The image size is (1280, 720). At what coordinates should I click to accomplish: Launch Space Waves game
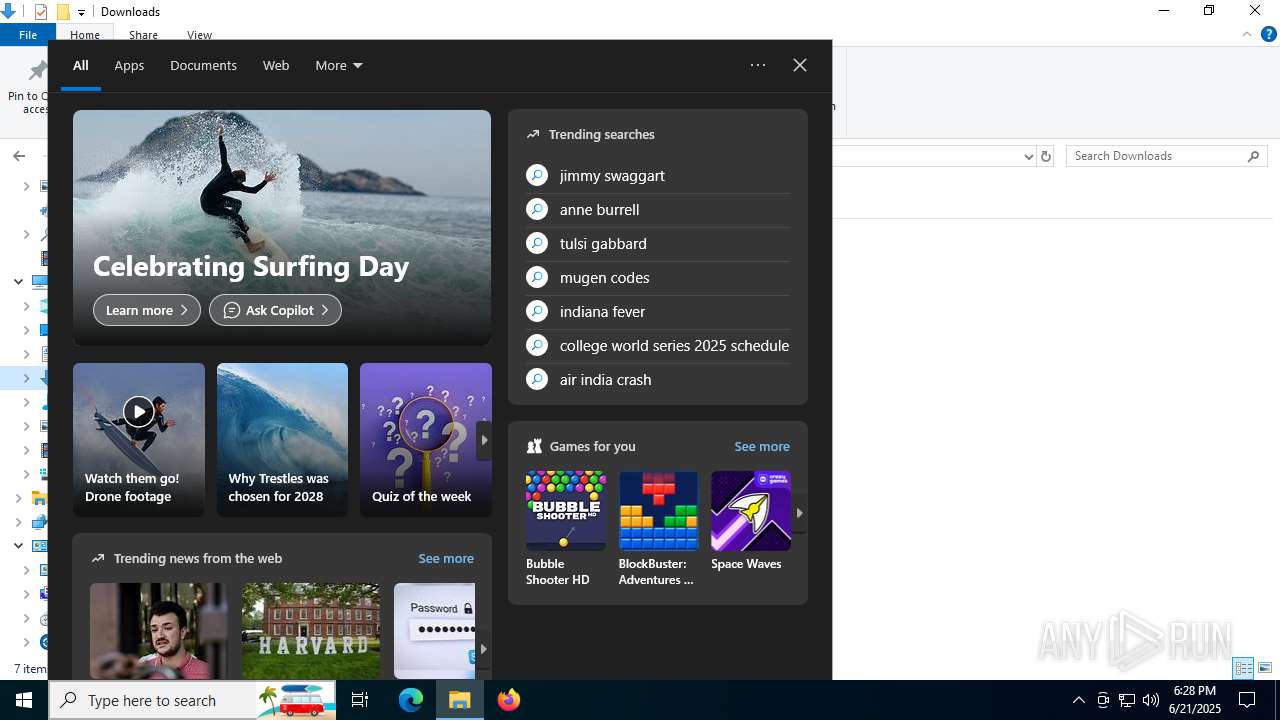[x=751, y=521]
